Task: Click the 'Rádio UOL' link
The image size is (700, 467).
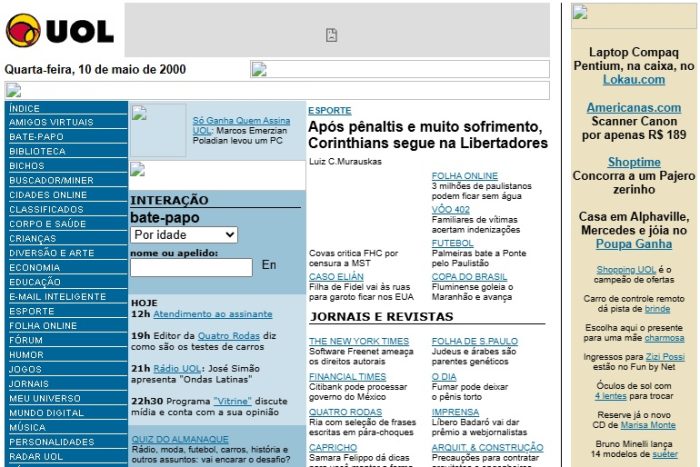Action: (x=177, y=368)
